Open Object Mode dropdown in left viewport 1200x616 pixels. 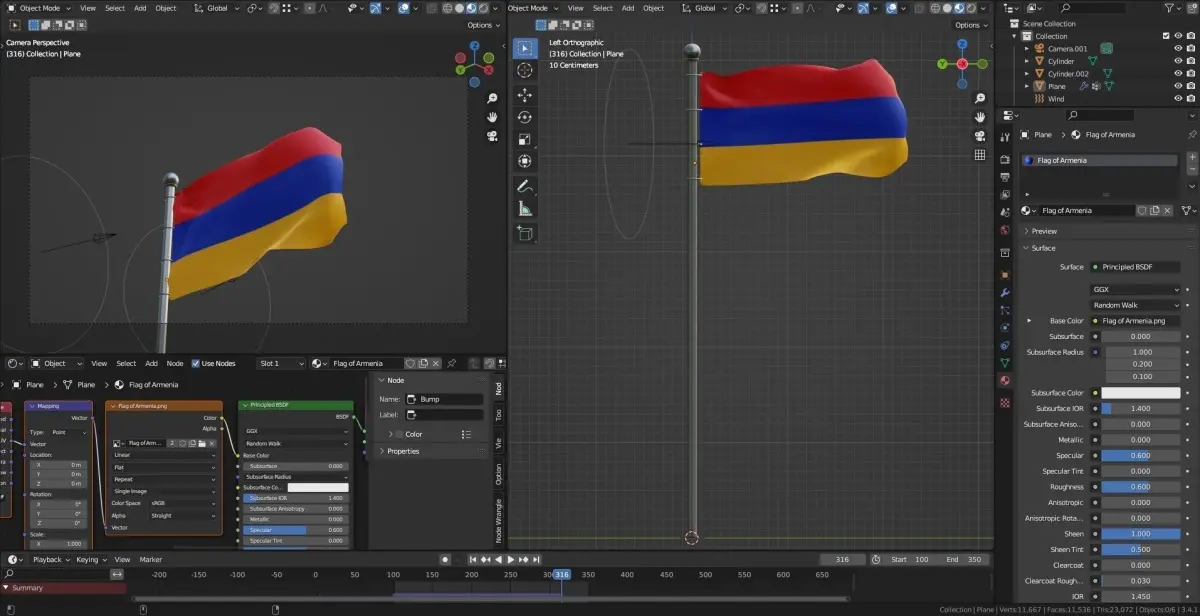coord(40,8)
